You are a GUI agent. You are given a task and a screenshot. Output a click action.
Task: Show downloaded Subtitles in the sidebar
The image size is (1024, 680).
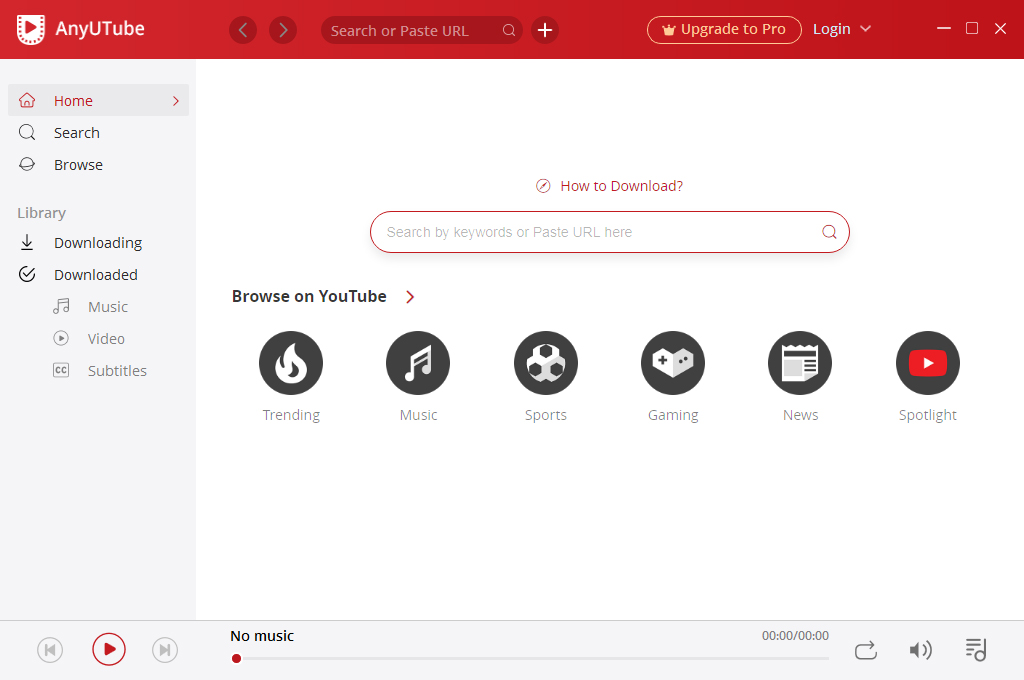click(99, 371)
